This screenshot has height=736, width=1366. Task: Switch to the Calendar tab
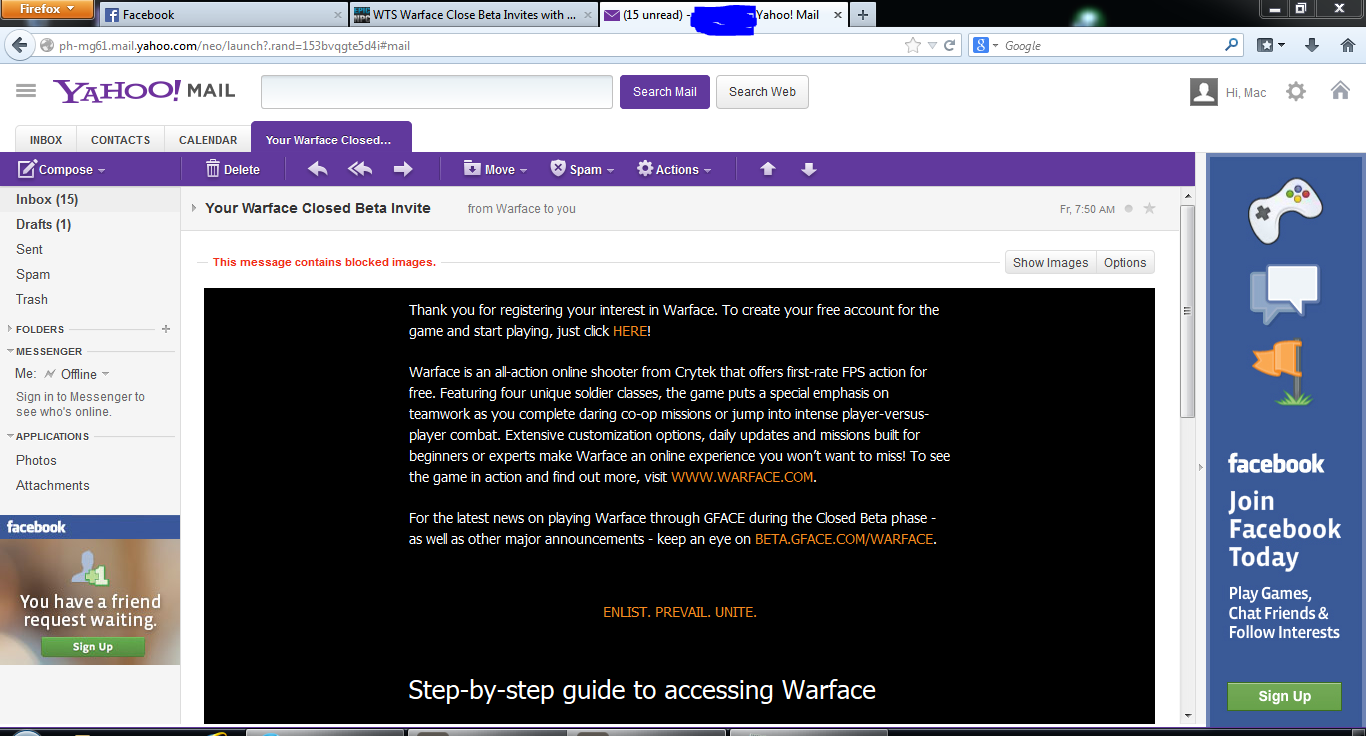208,140
